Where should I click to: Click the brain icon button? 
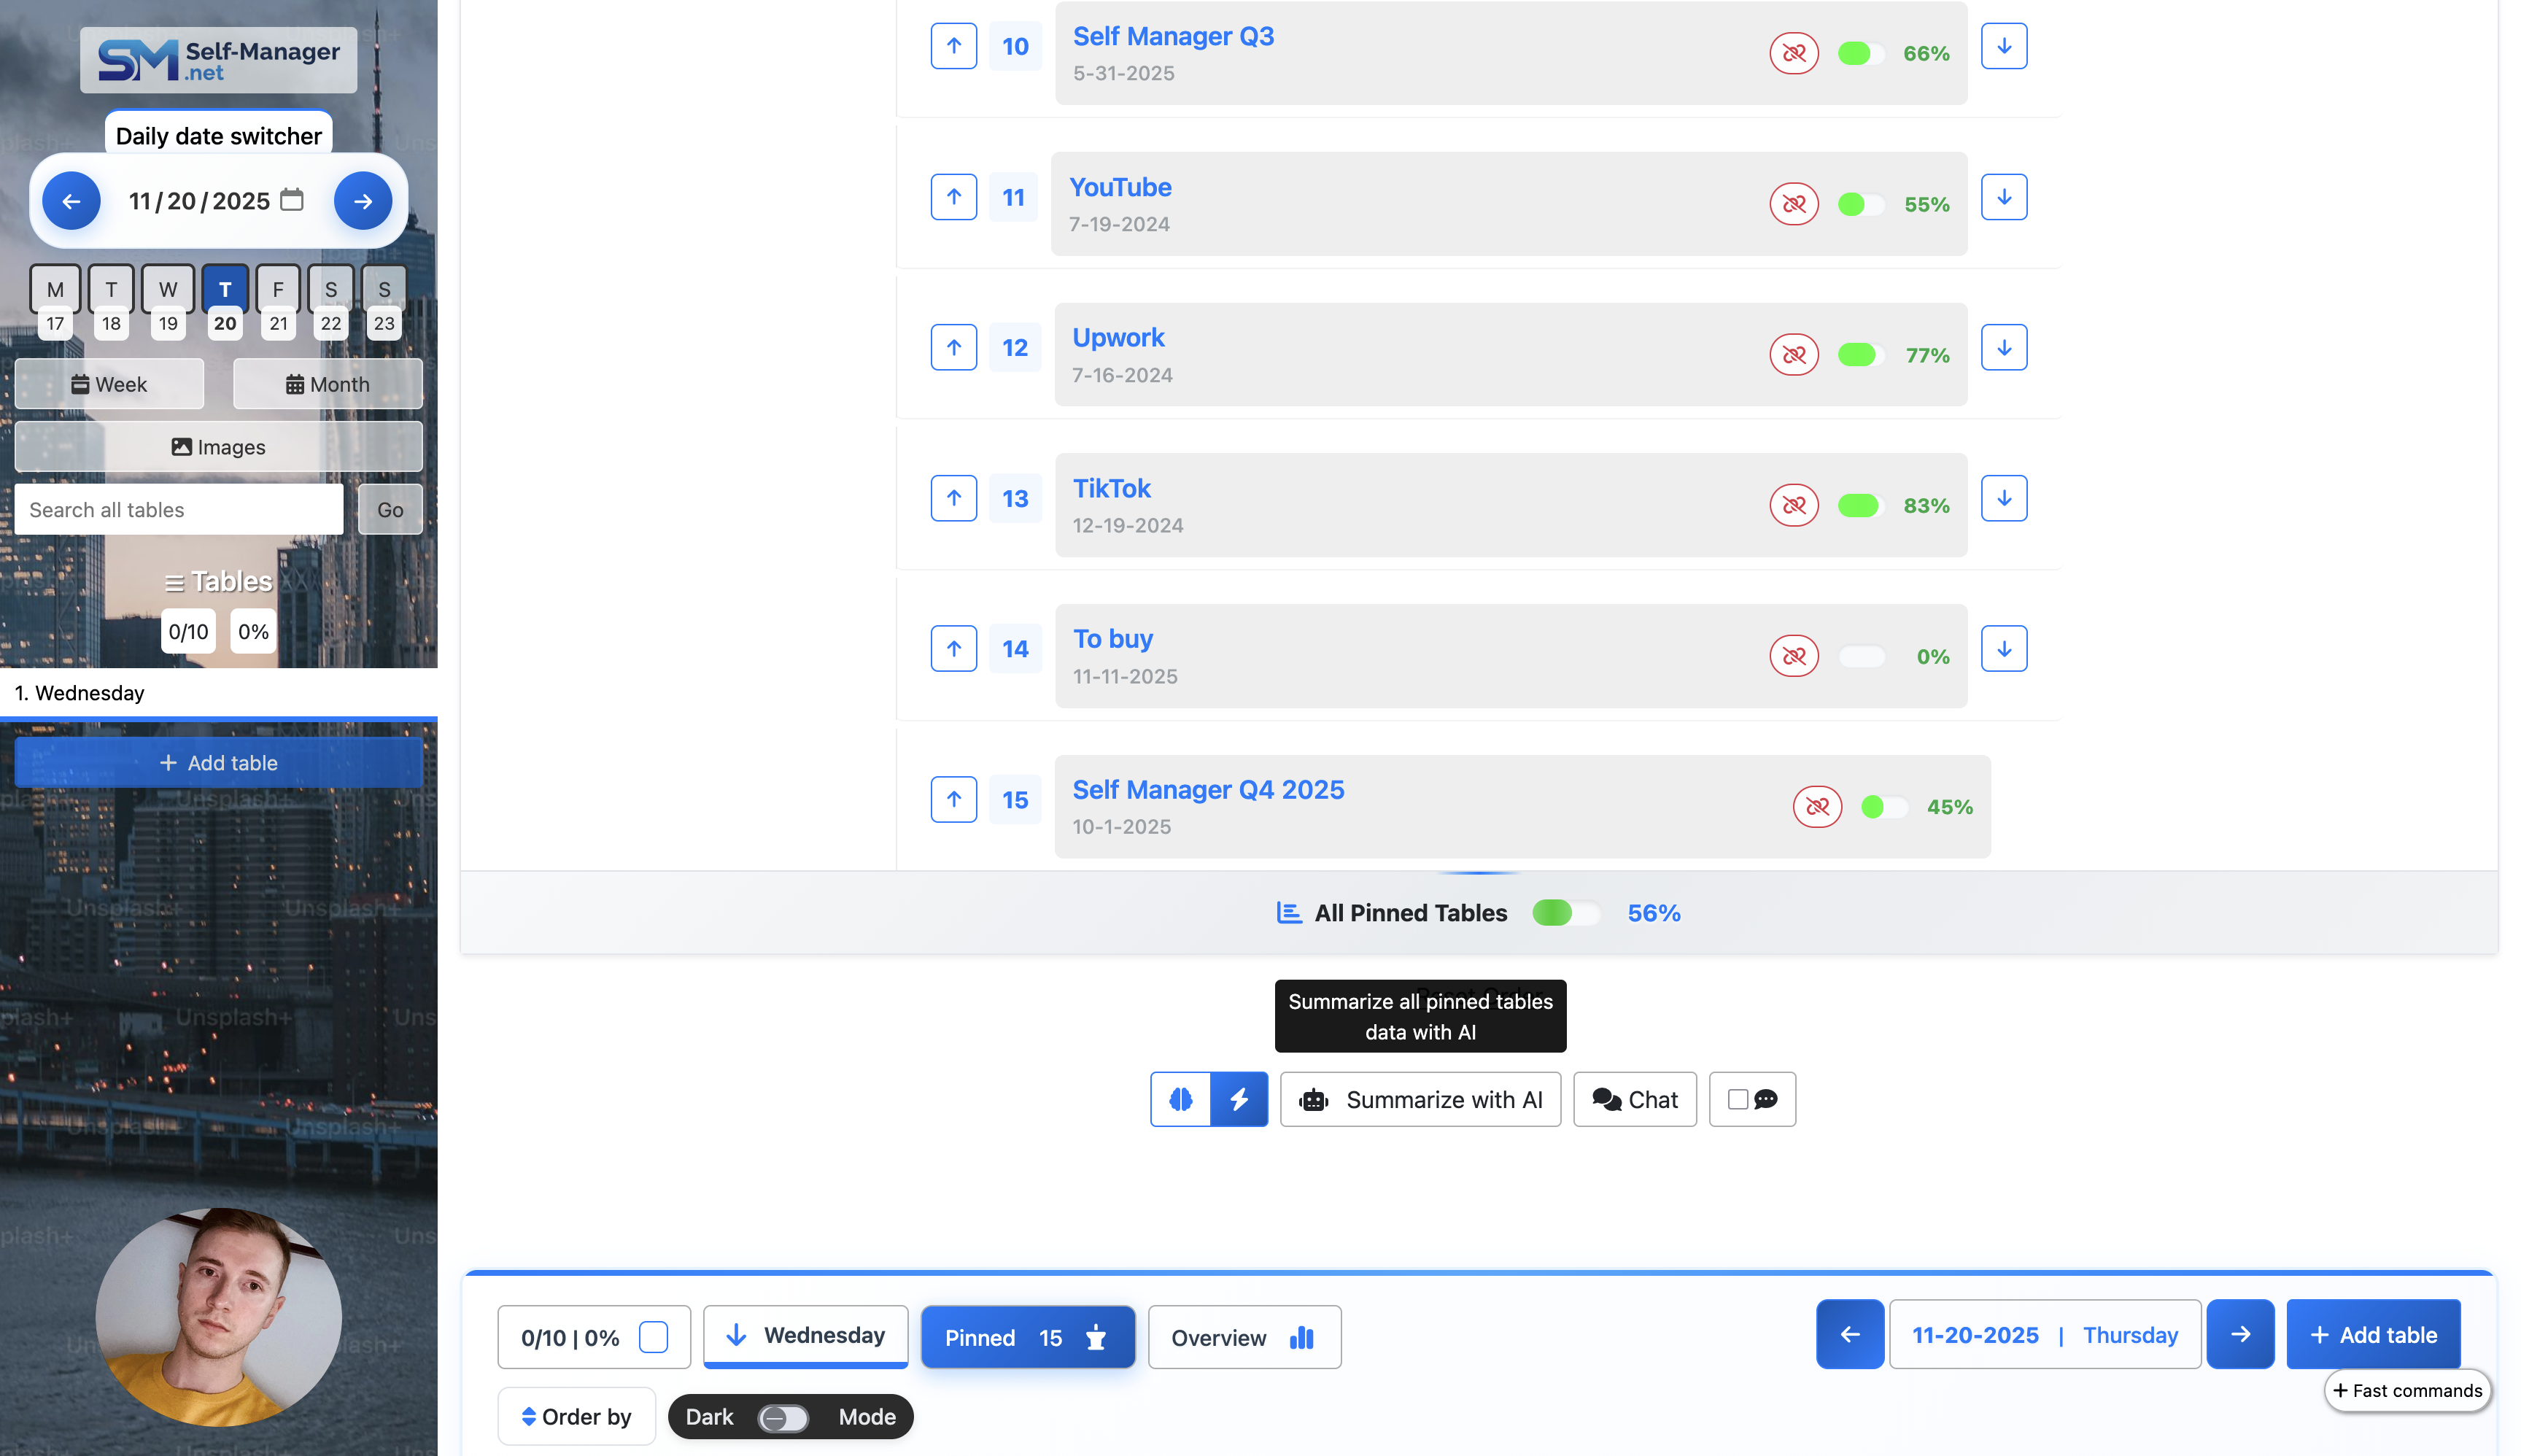pyautogui.click(x=1180, y=1099)
